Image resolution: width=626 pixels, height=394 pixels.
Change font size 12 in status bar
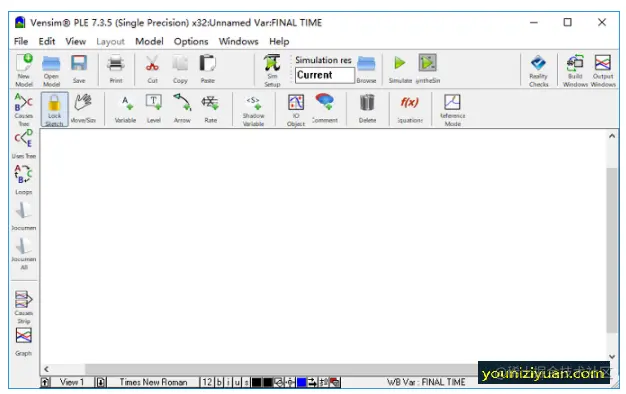click(x=207, y=382)
